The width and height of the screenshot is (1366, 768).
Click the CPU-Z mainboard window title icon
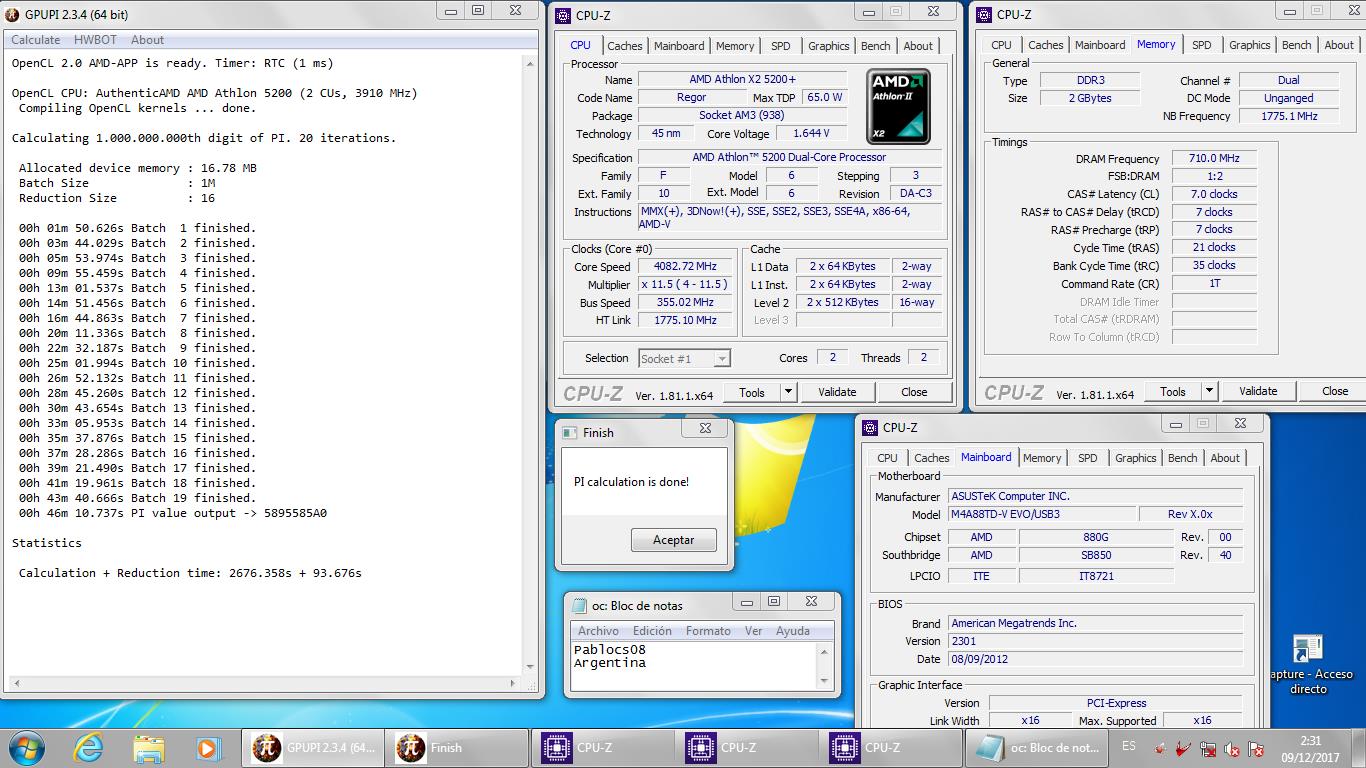click(x=869, y=427)
